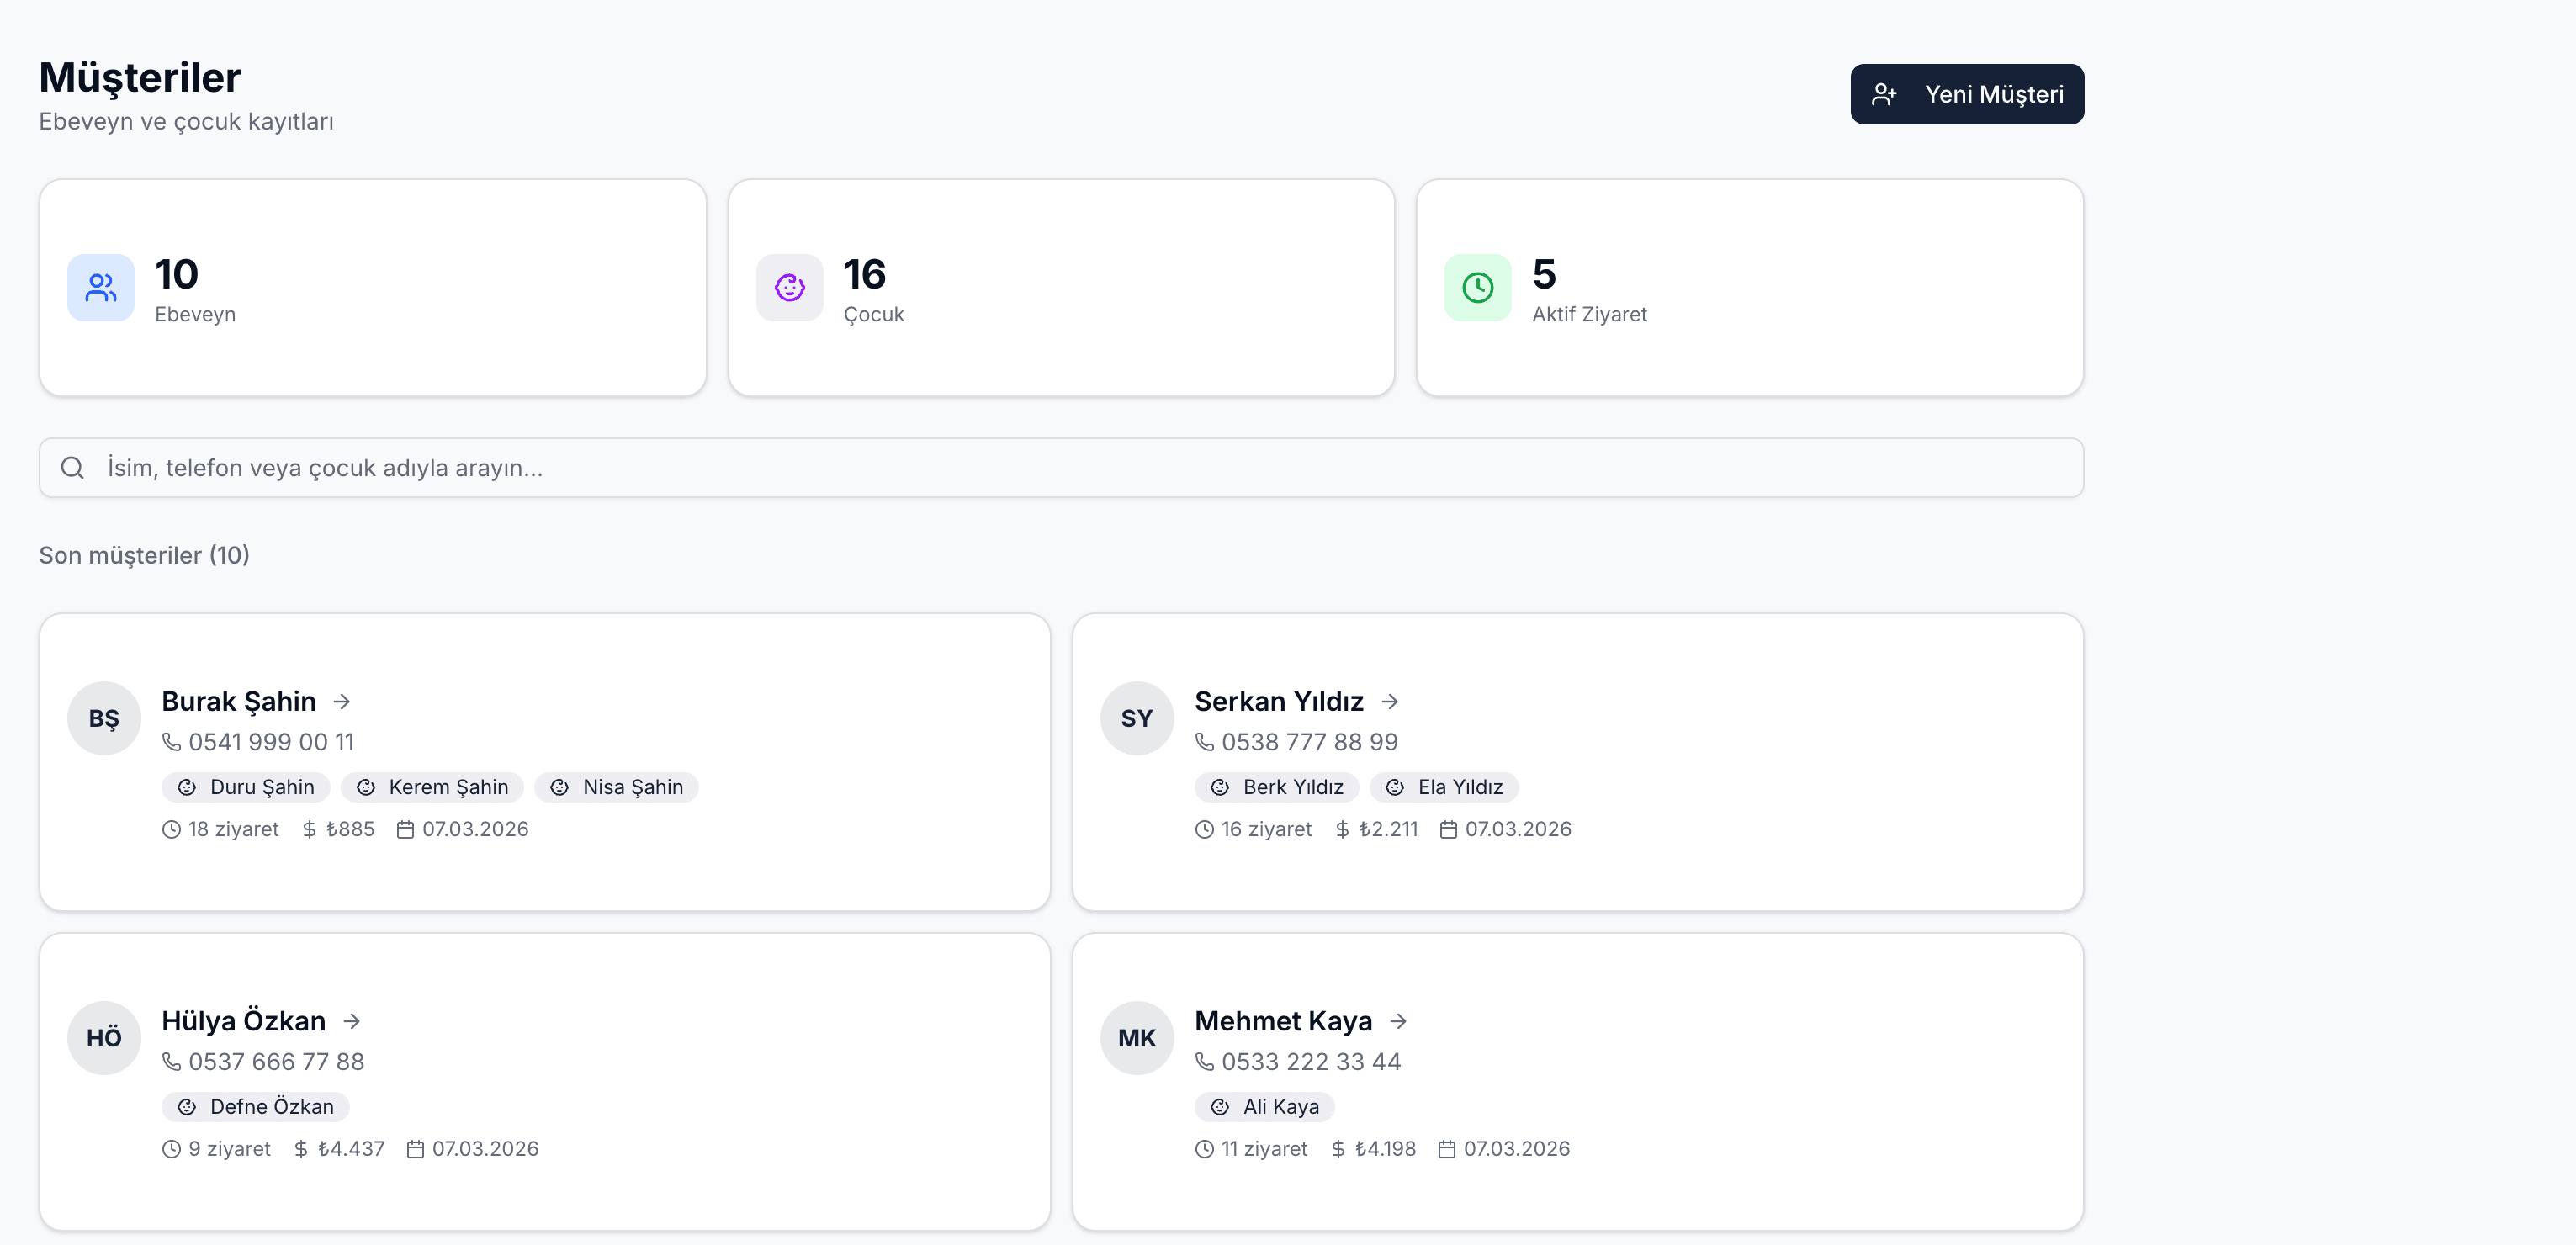Click the SY avatar circle
This screenshot has height=1245, width=2576.
tap(1136, 718)
